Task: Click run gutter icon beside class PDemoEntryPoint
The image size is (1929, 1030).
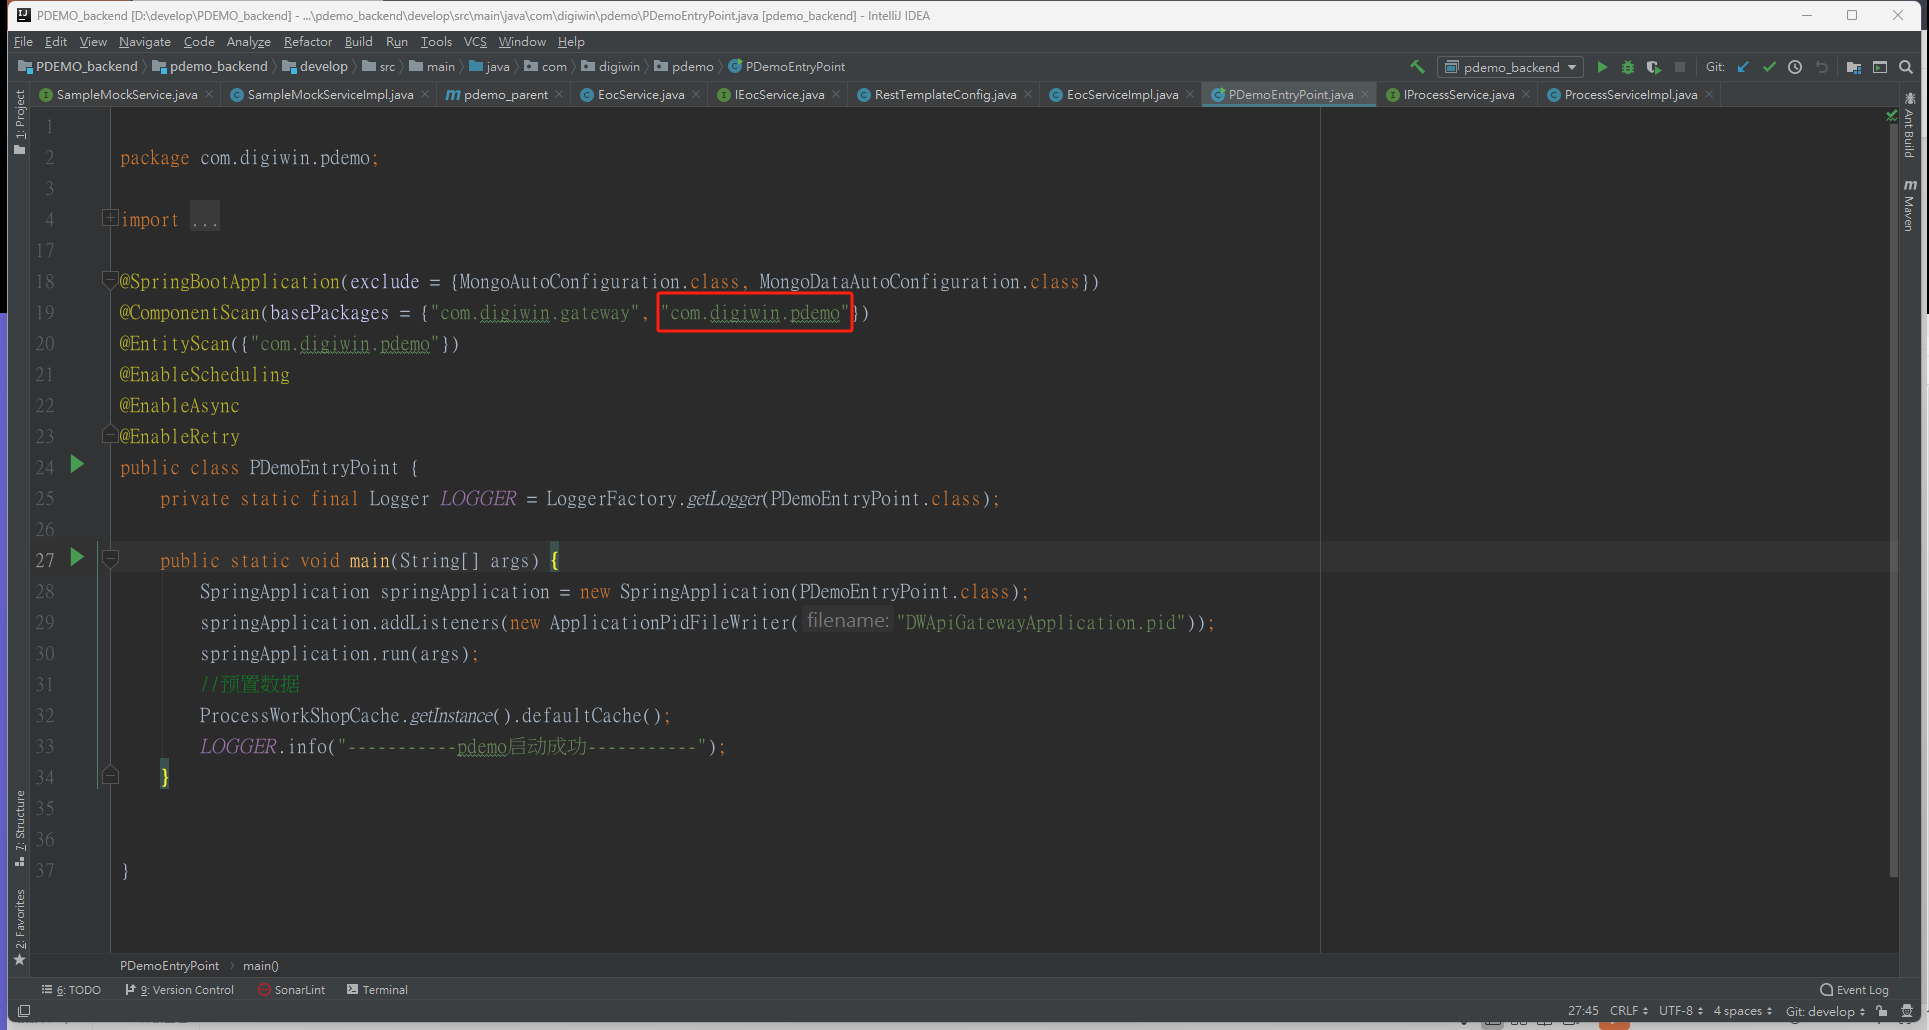Action: pyautogui.click(x=77, y=465)
